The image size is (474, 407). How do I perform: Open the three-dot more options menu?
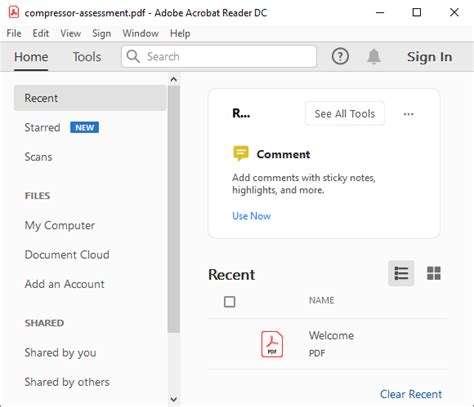[408, 114]
